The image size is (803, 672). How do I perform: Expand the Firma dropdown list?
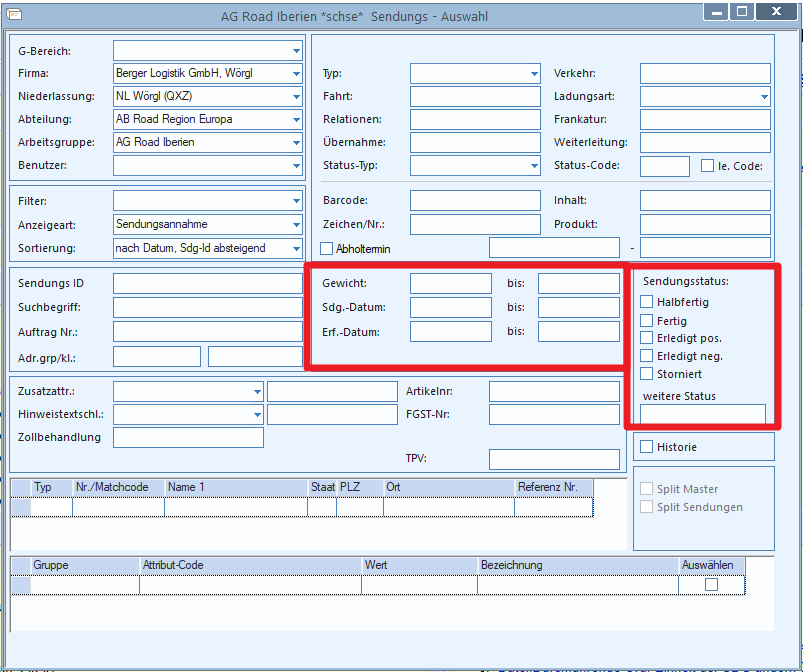pos(296,73)
